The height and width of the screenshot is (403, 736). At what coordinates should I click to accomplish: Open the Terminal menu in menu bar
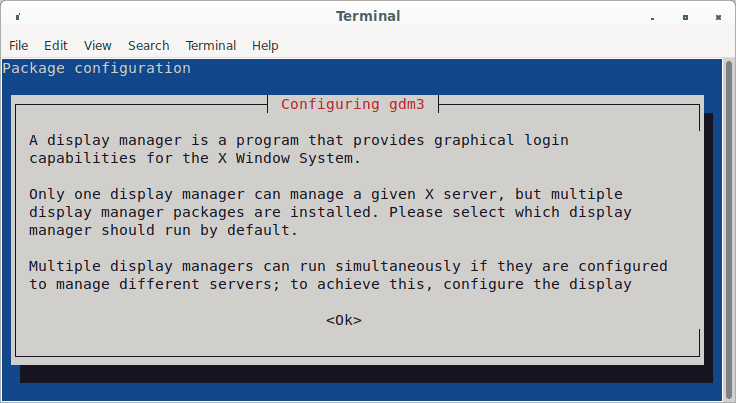coord(211,46)
